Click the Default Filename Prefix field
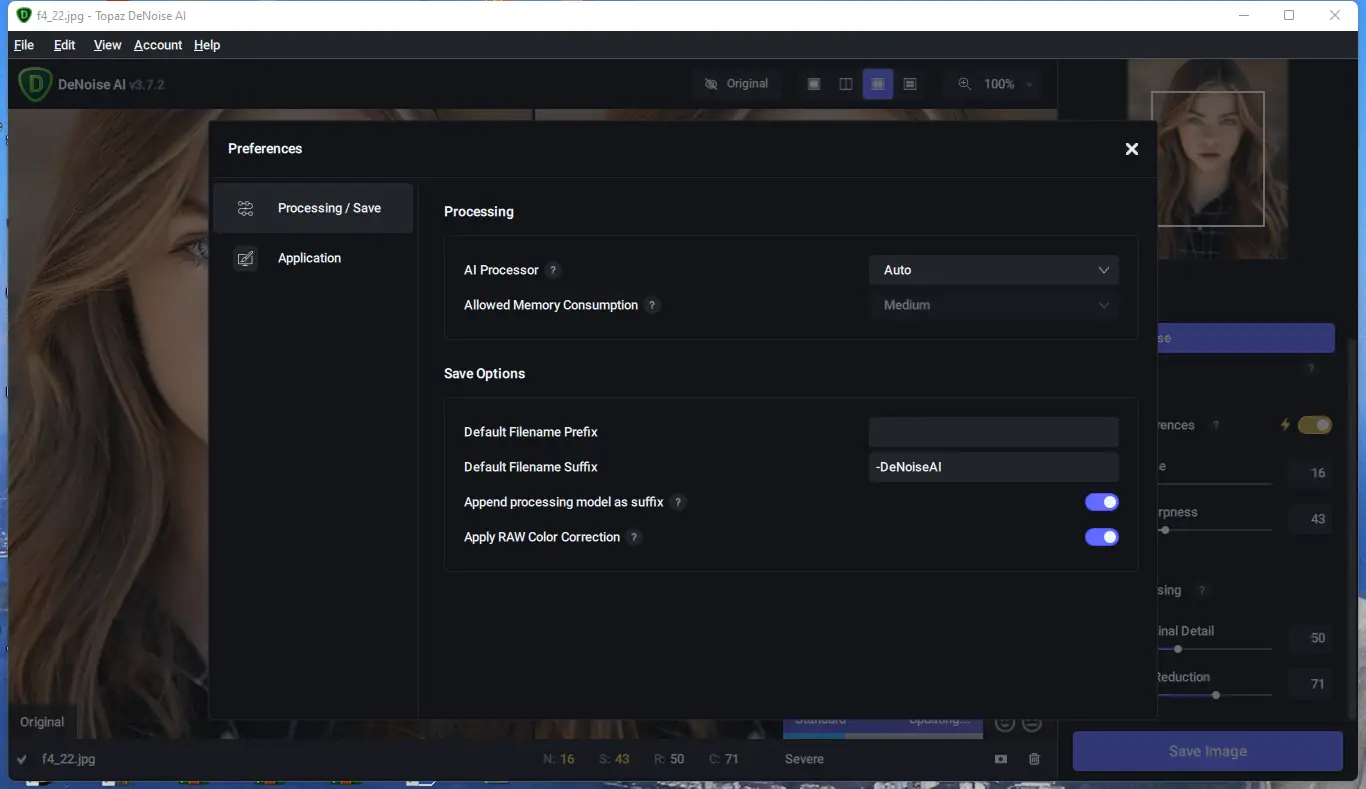The image size is (1366, 789). tap(993, 432)
